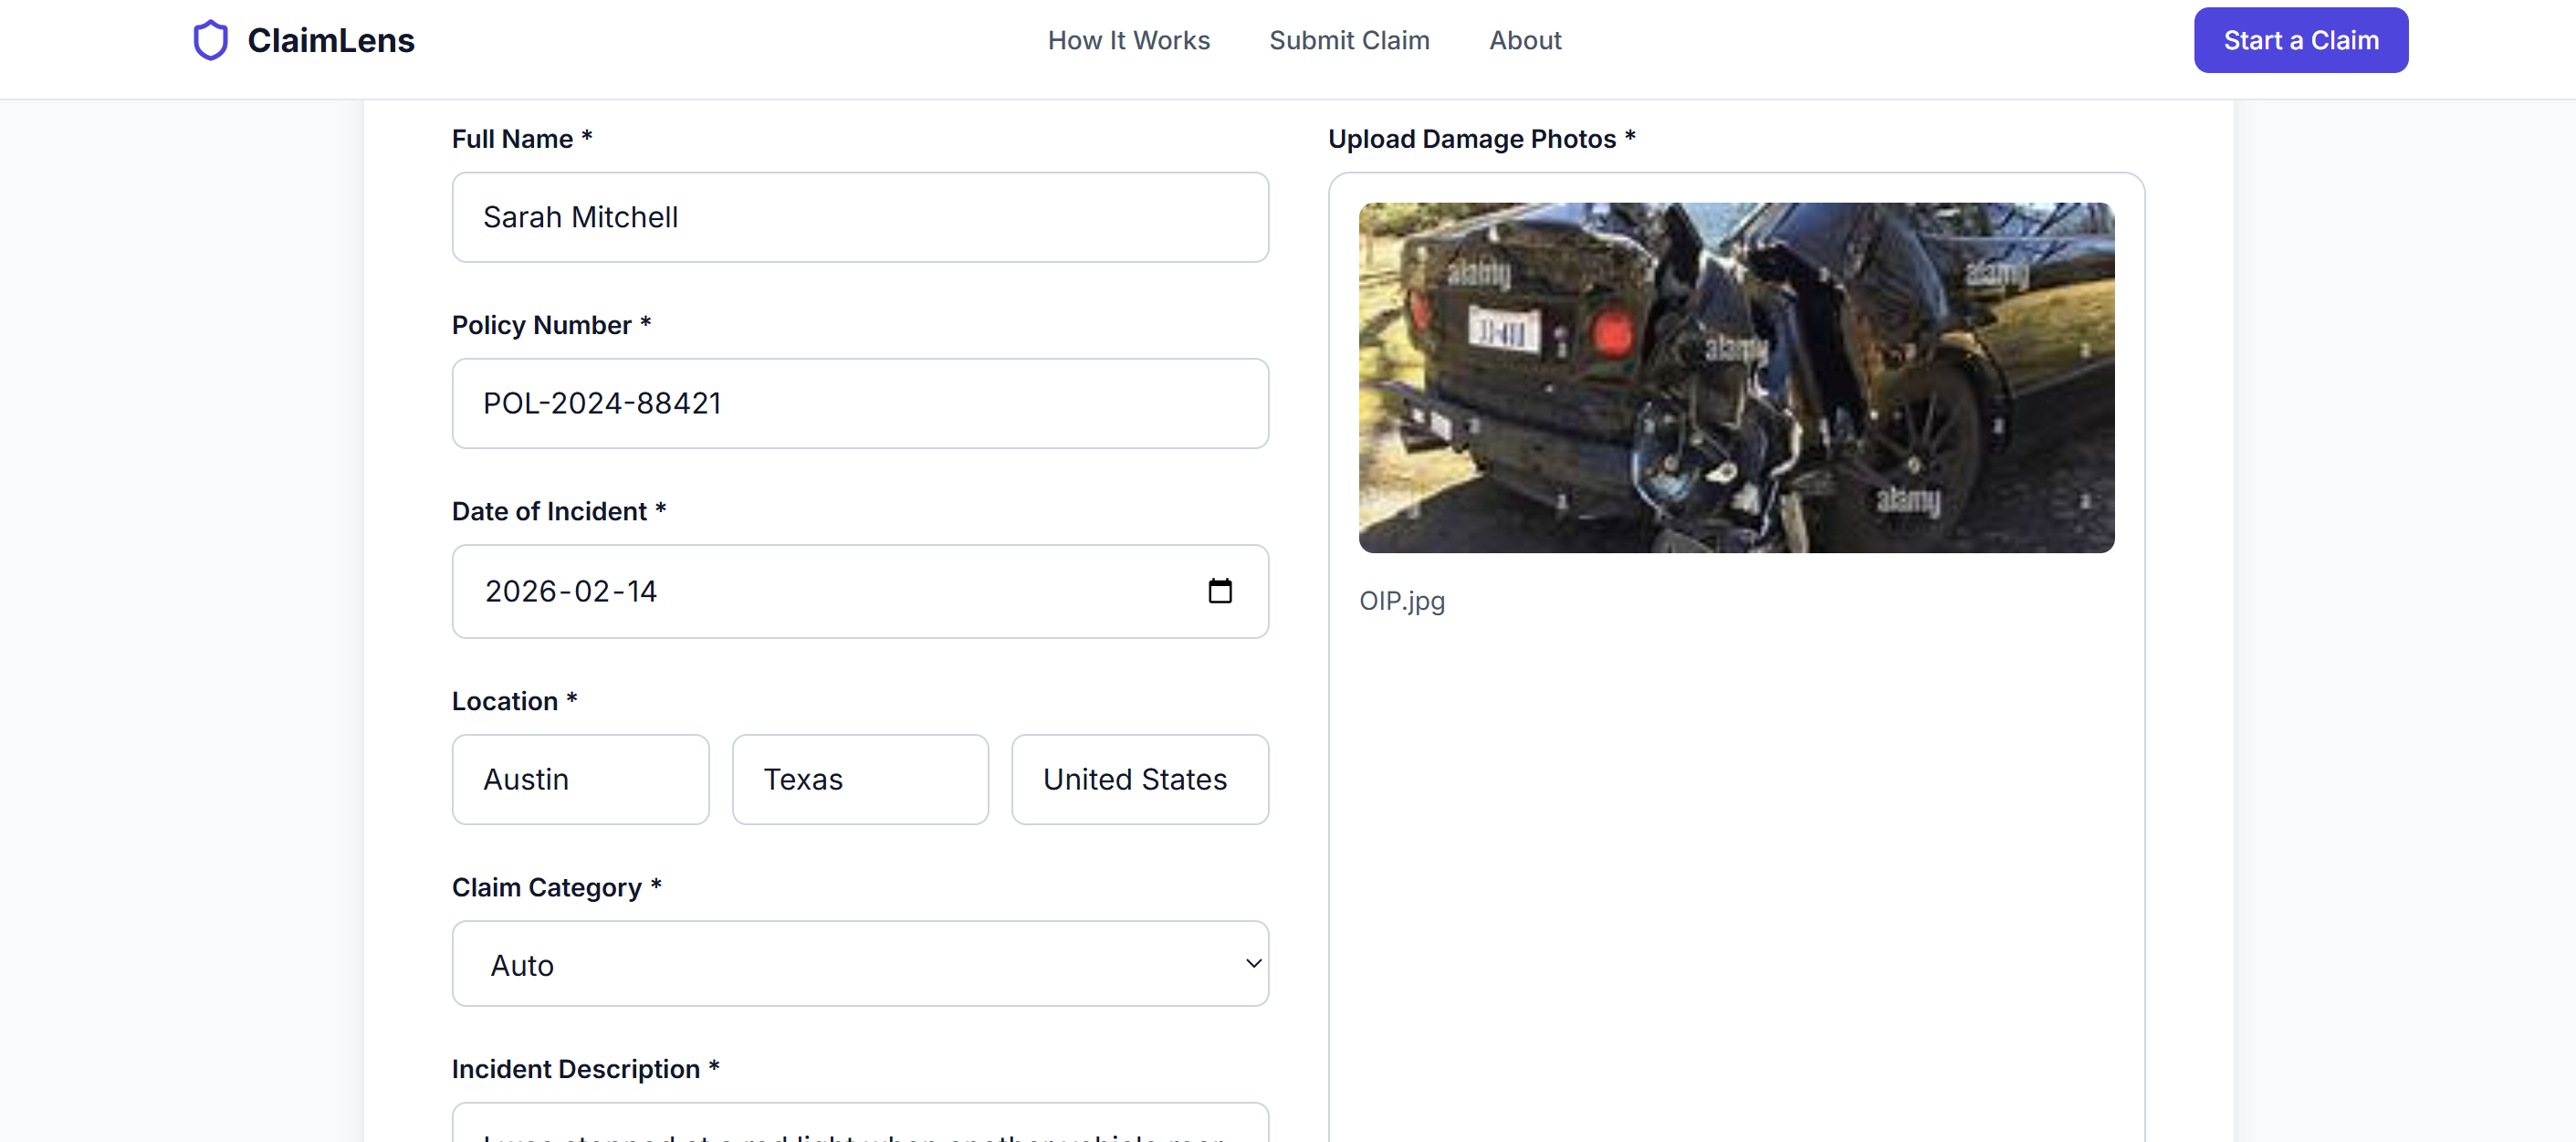Click into the Policy Number field
Viewport: 2576px width, 1142px height.
pos(860,403)
